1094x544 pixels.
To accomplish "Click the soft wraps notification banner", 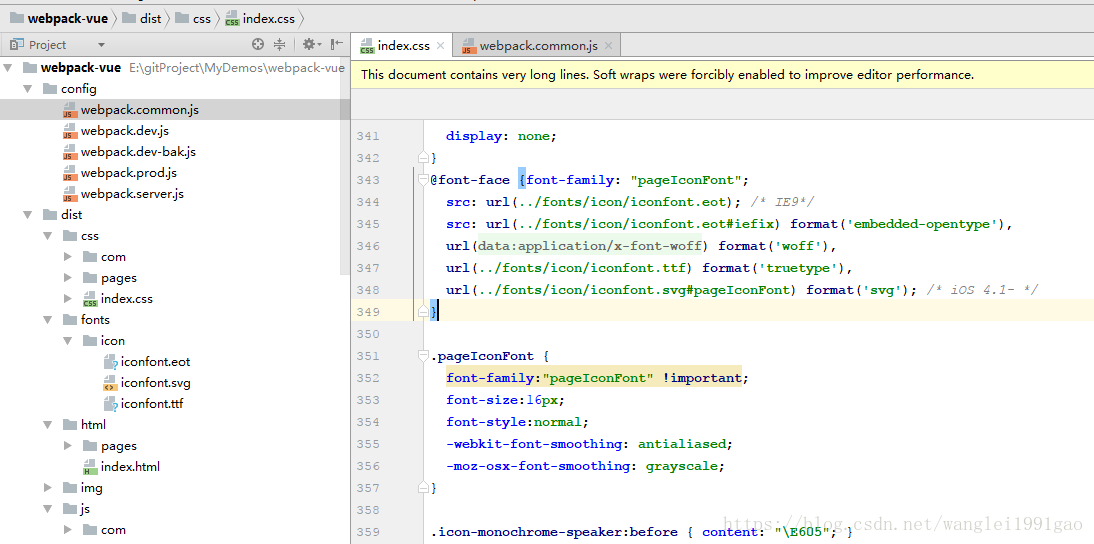I will pyautogui.click(x=722, y=75).
